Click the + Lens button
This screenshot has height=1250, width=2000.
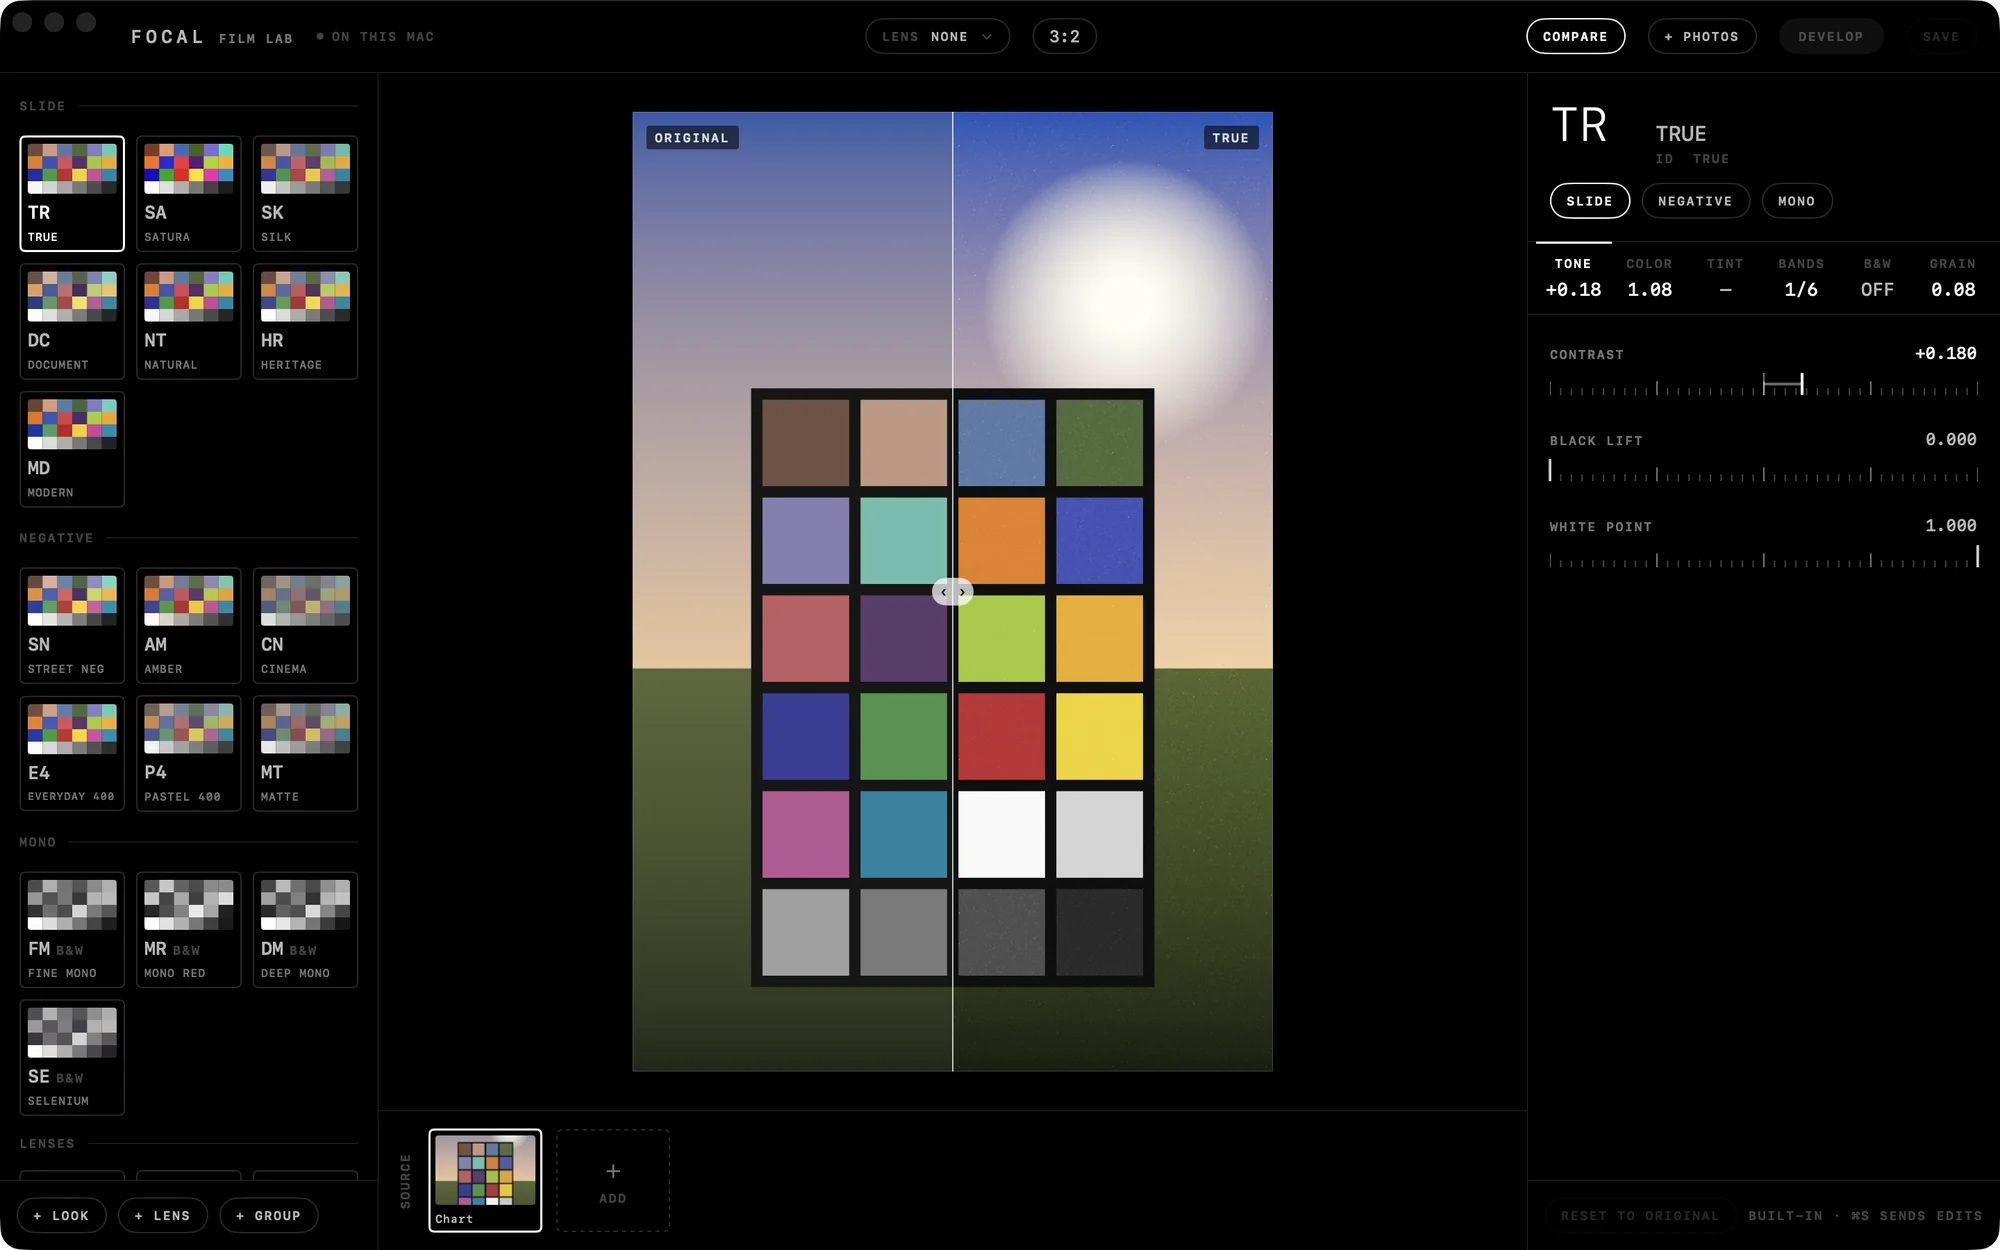pos(162,1216)
